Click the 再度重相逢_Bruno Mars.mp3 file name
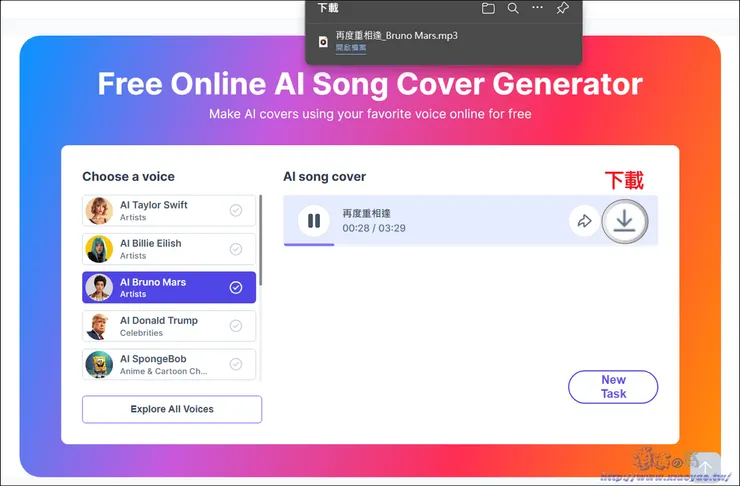The width and height of the screenshot is (740, 486). [396, 35]
